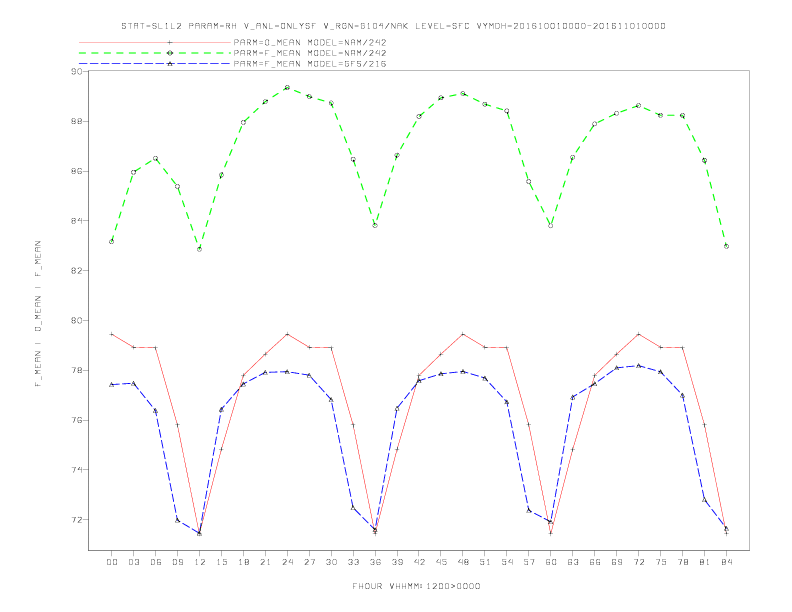Screen dimensions: 792x612
Task: Click x-axis forecast hour label 42
Action: point(419,562)
